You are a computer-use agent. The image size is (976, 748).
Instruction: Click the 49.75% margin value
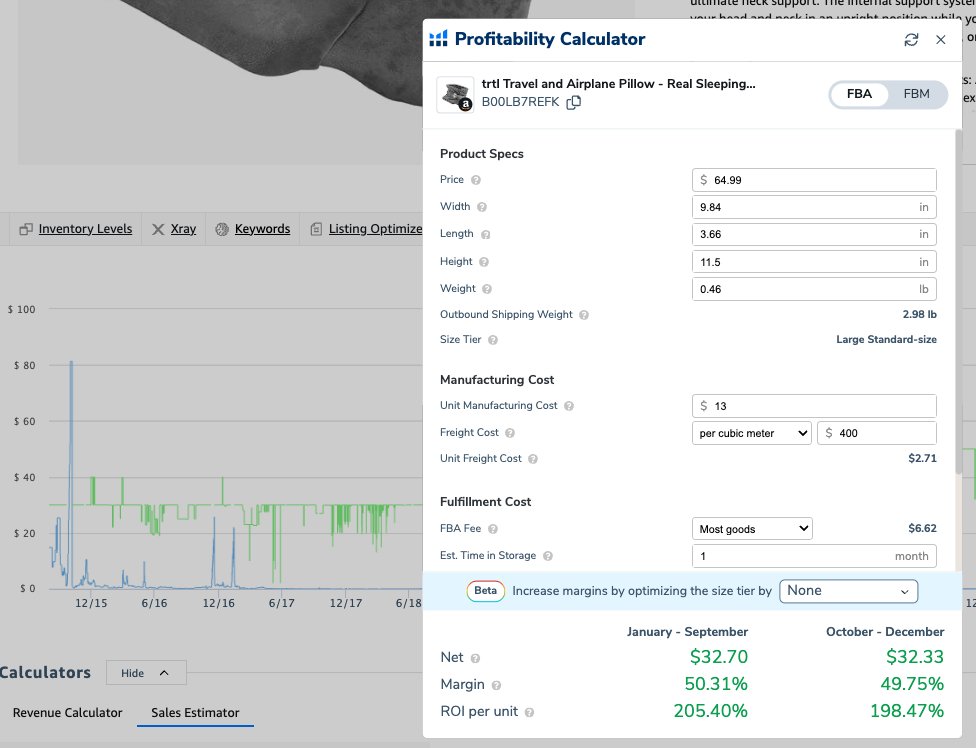pos(912,685)
